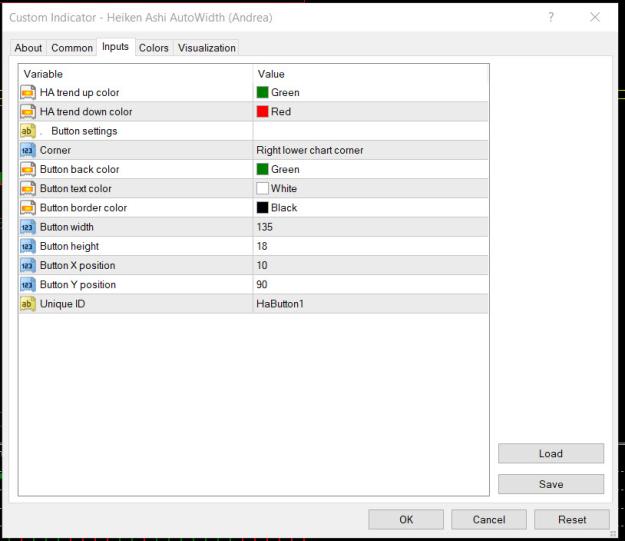This screenshot has width=625, height=541.
Task: Load a preset with the Load button
Action: (x=551, y=454)
